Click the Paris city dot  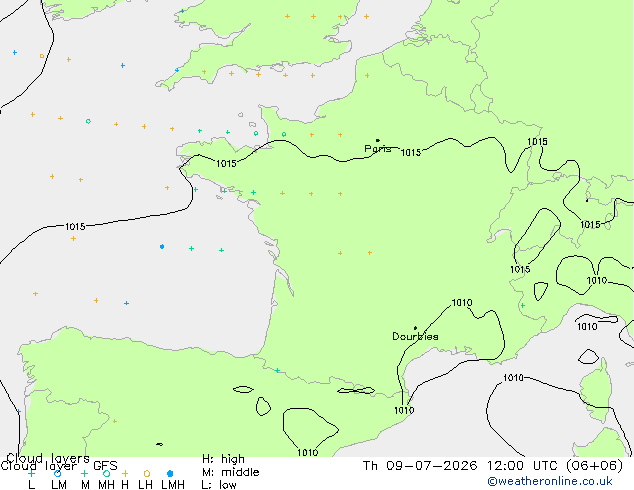tap(378, 141)
